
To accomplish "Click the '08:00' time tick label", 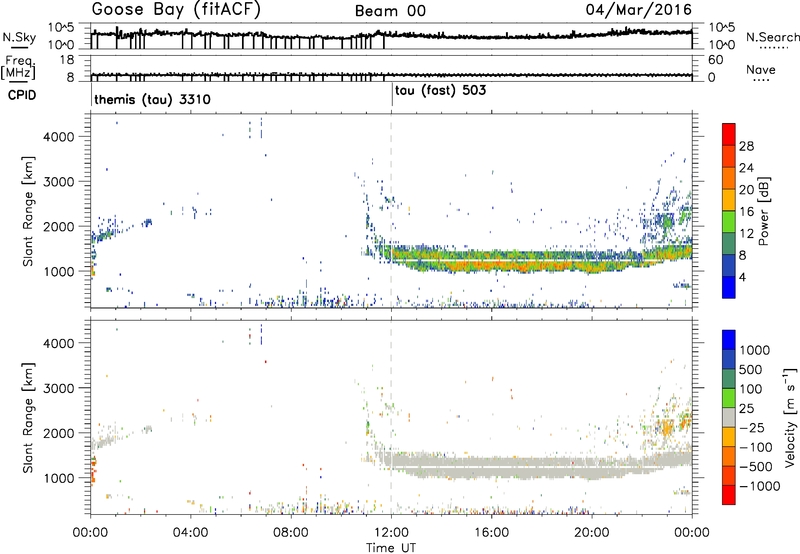I will click(291, 533).
